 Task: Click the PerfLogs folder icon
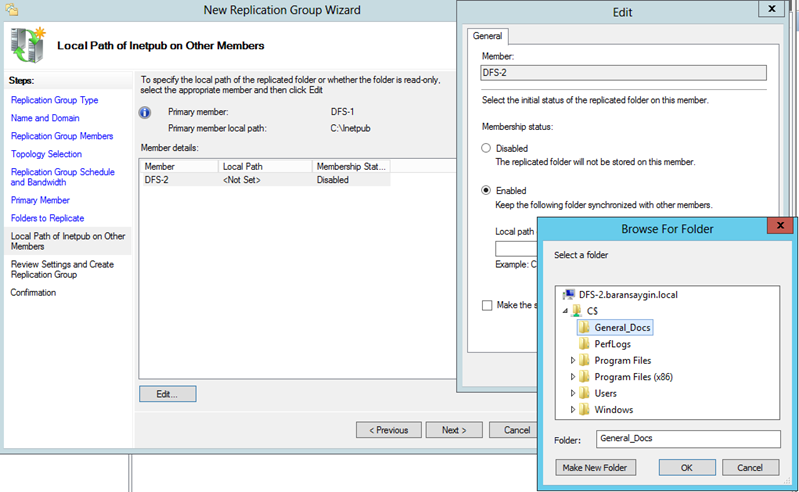tap(584, 344)
